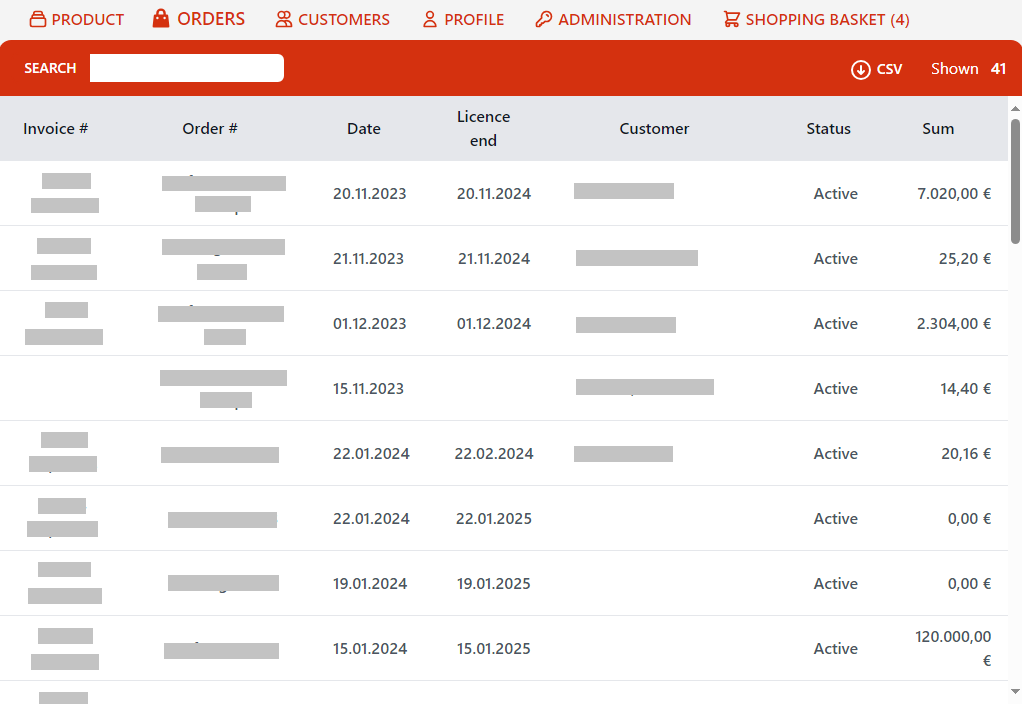Click the shopping basket cart icon

[x=731, y=20]
